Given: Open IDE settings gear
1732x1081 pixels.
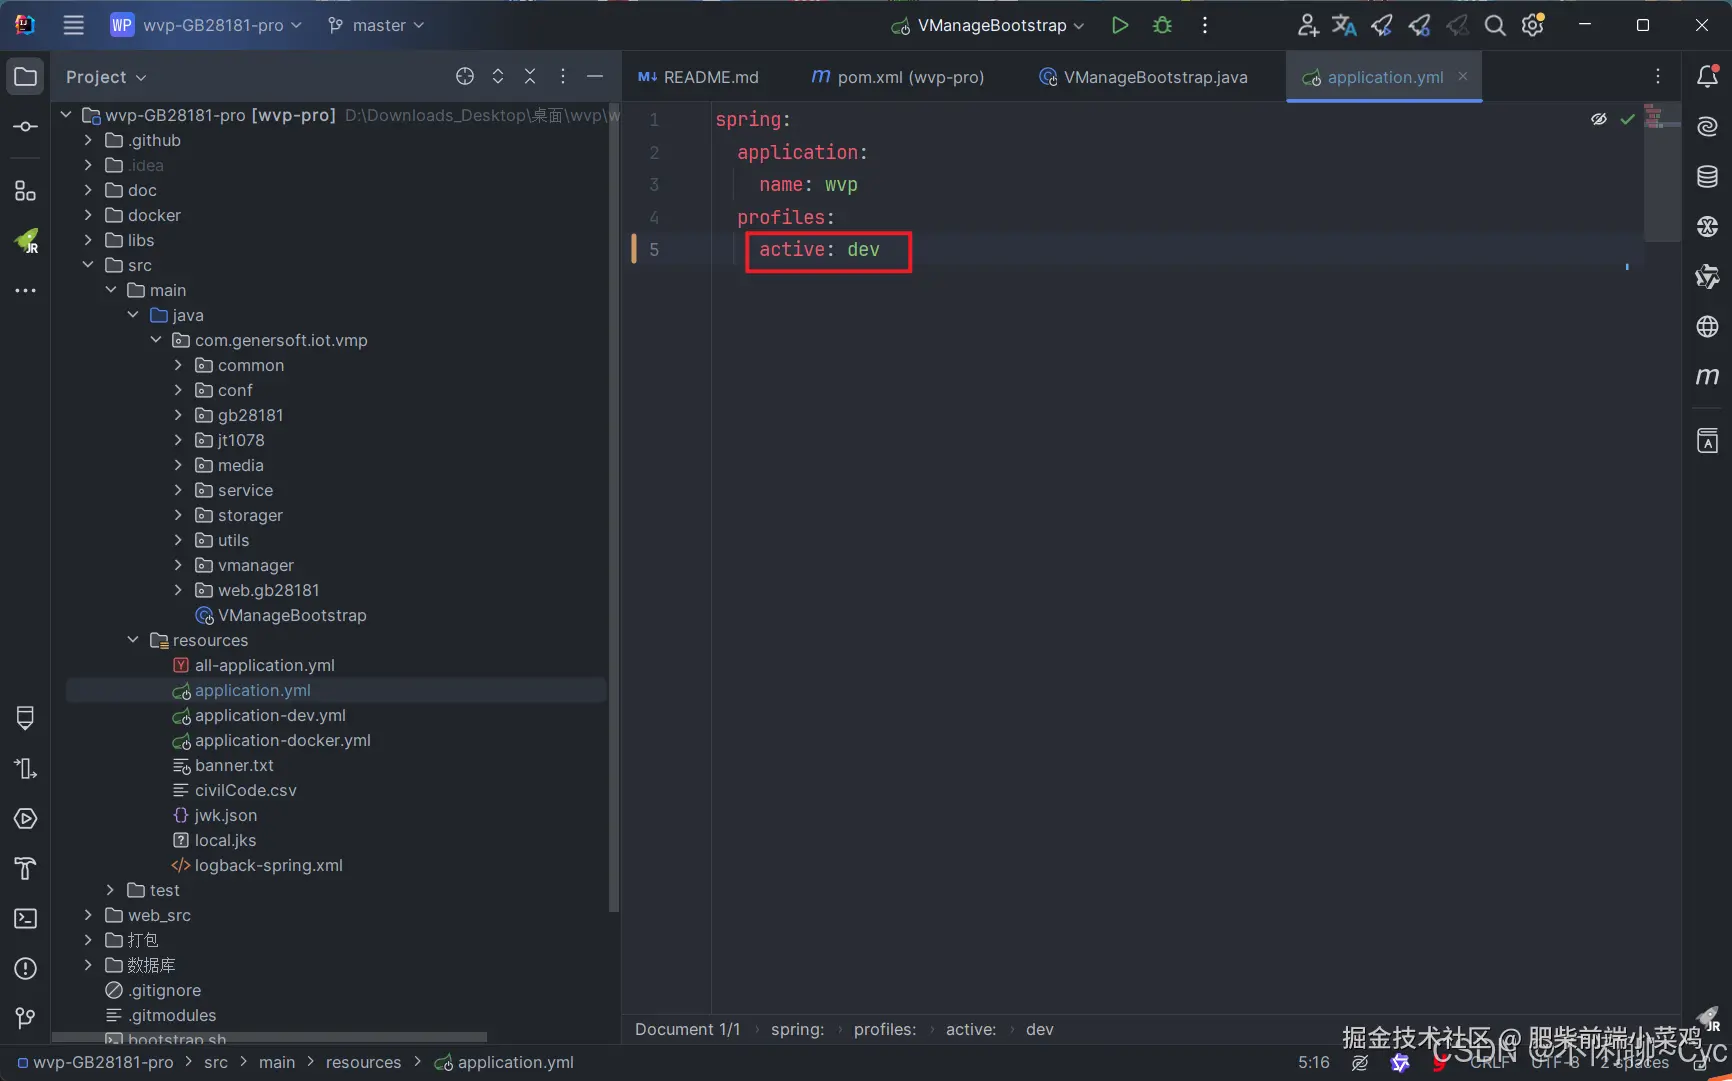Looking at the screenshot, I should pos(1533,25).
